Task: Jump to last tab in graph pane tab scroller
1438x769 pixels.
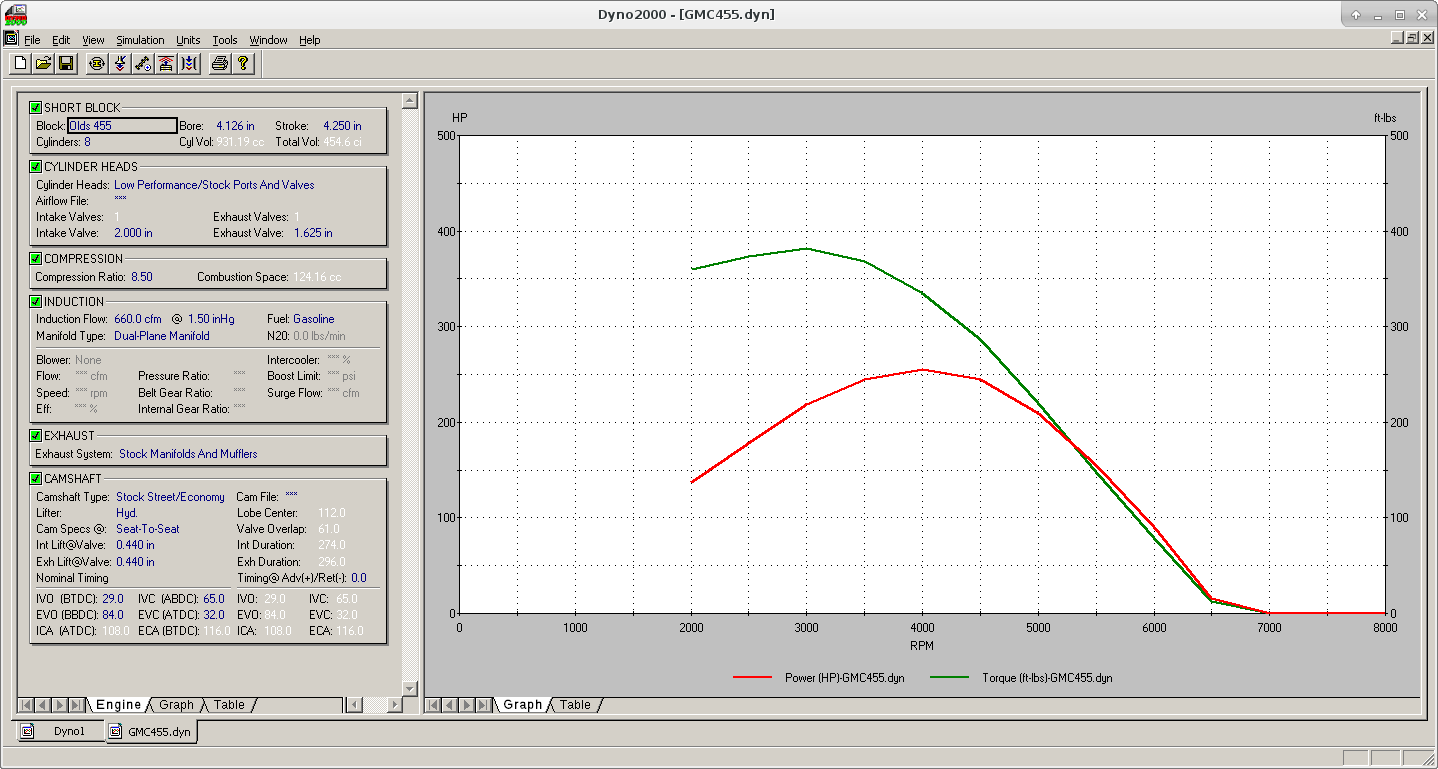Action: tap(484, 705)
